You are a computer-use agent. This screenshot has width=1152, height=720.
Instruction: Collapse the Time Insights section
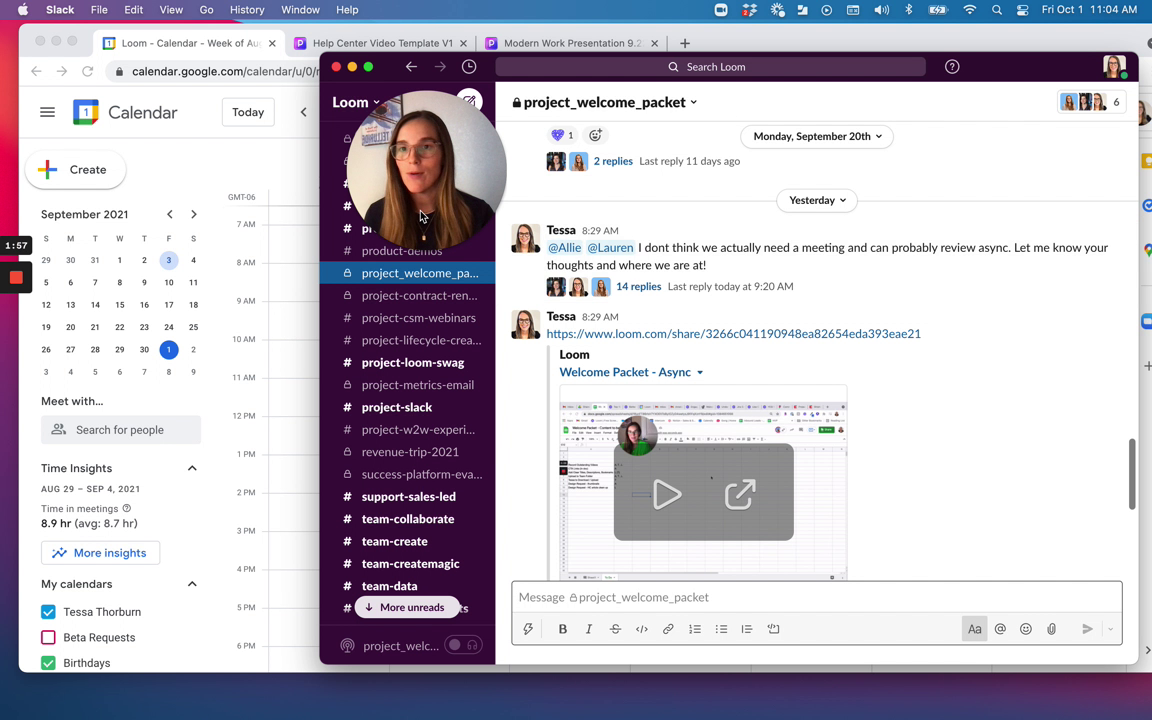pos(192,467)
